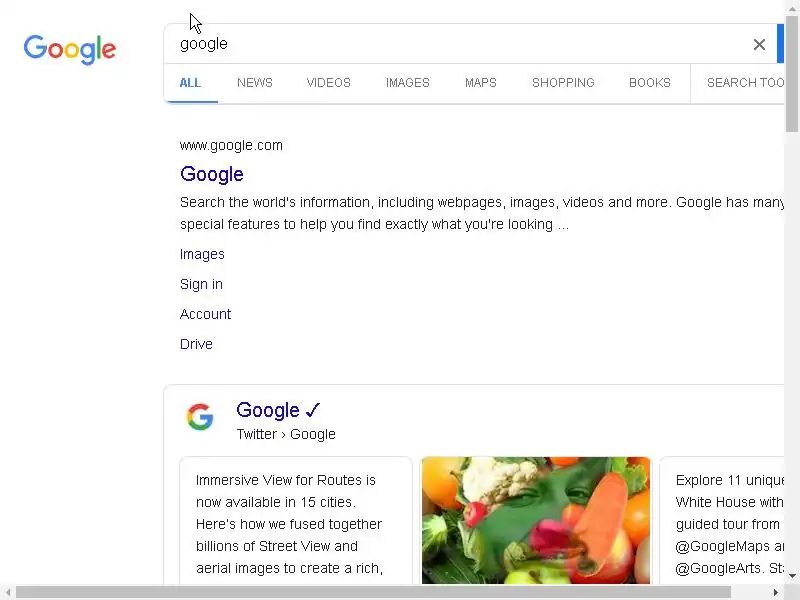The height and width of the screenshot is (600, 800).
Task: Click the left arrow of horizontal scrollbar
Action: [x=7, y=592]
